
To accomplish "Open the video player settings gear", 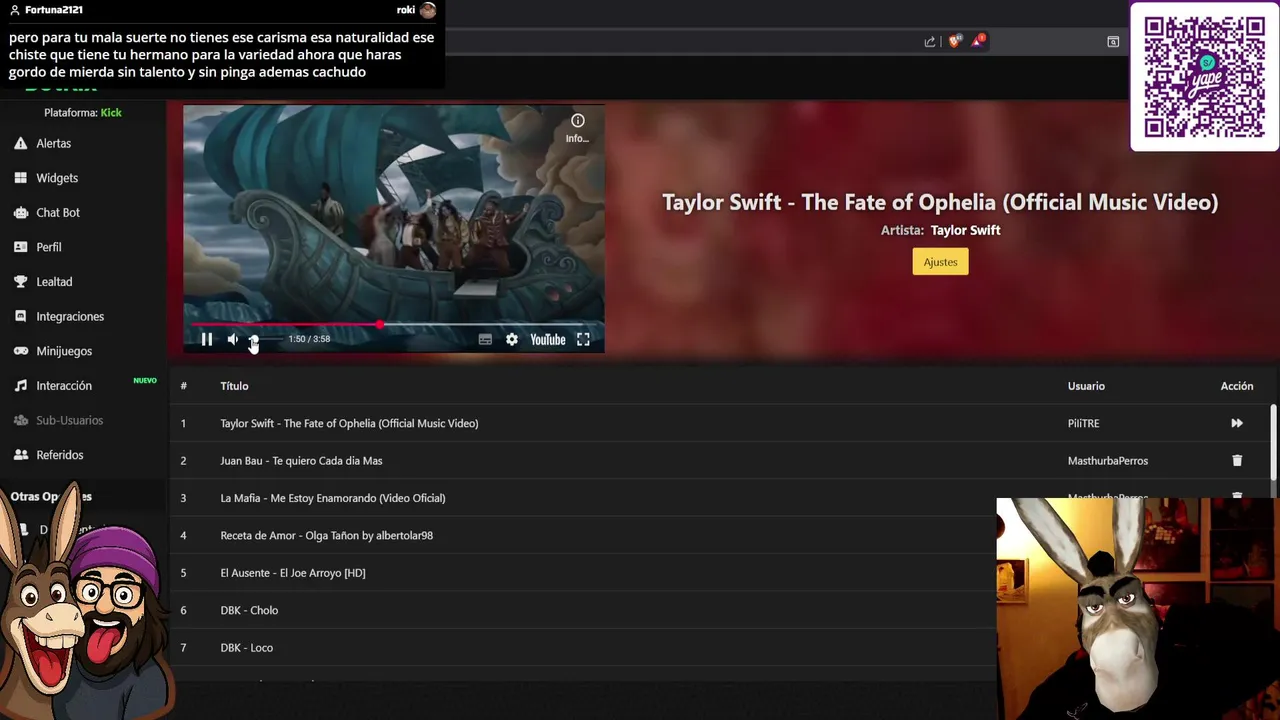I will [512, 340].
